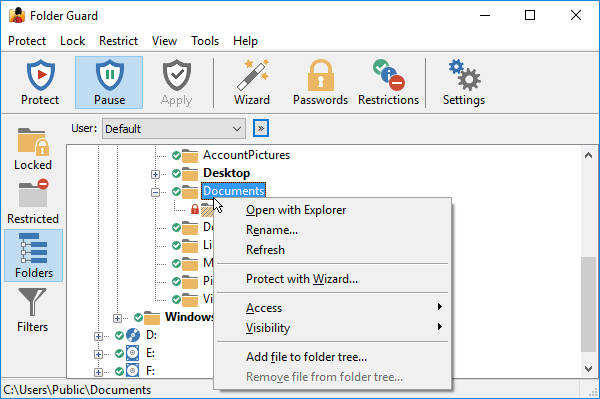Screen dimensions: 600x399
Task: Expand the Desktop folder node
Action: tap(155, 174)
